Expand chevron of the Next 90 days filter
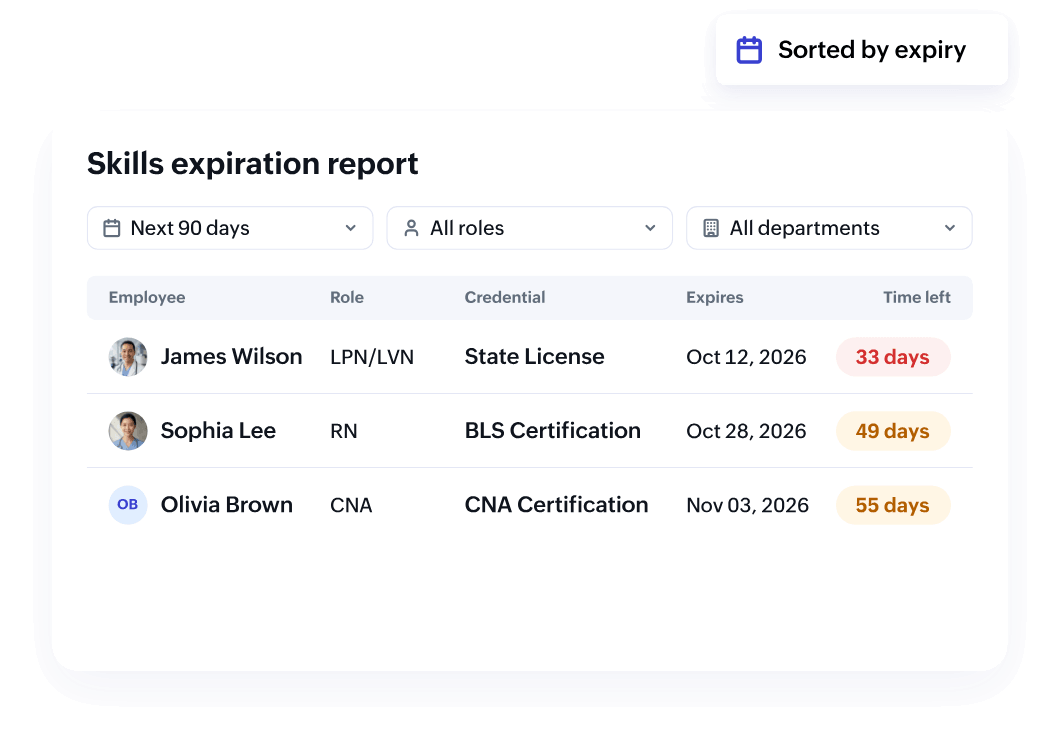The image size is (1060, 742). [350, 228]
